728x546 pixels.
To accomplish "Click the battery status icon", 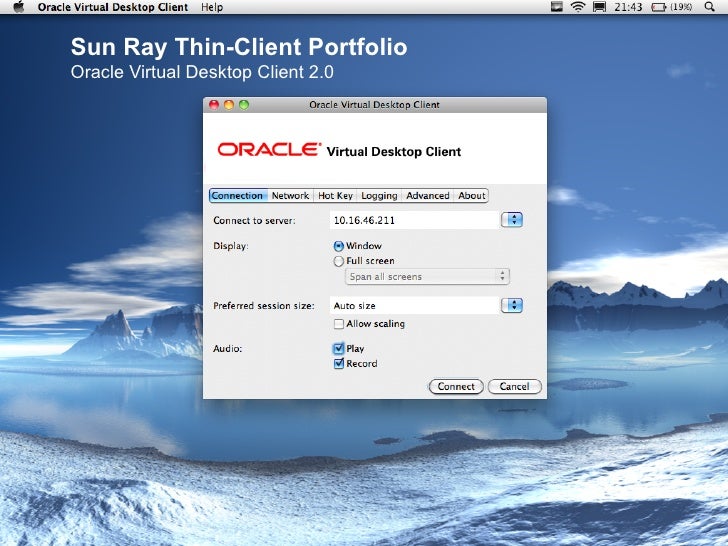I will 658,7.
